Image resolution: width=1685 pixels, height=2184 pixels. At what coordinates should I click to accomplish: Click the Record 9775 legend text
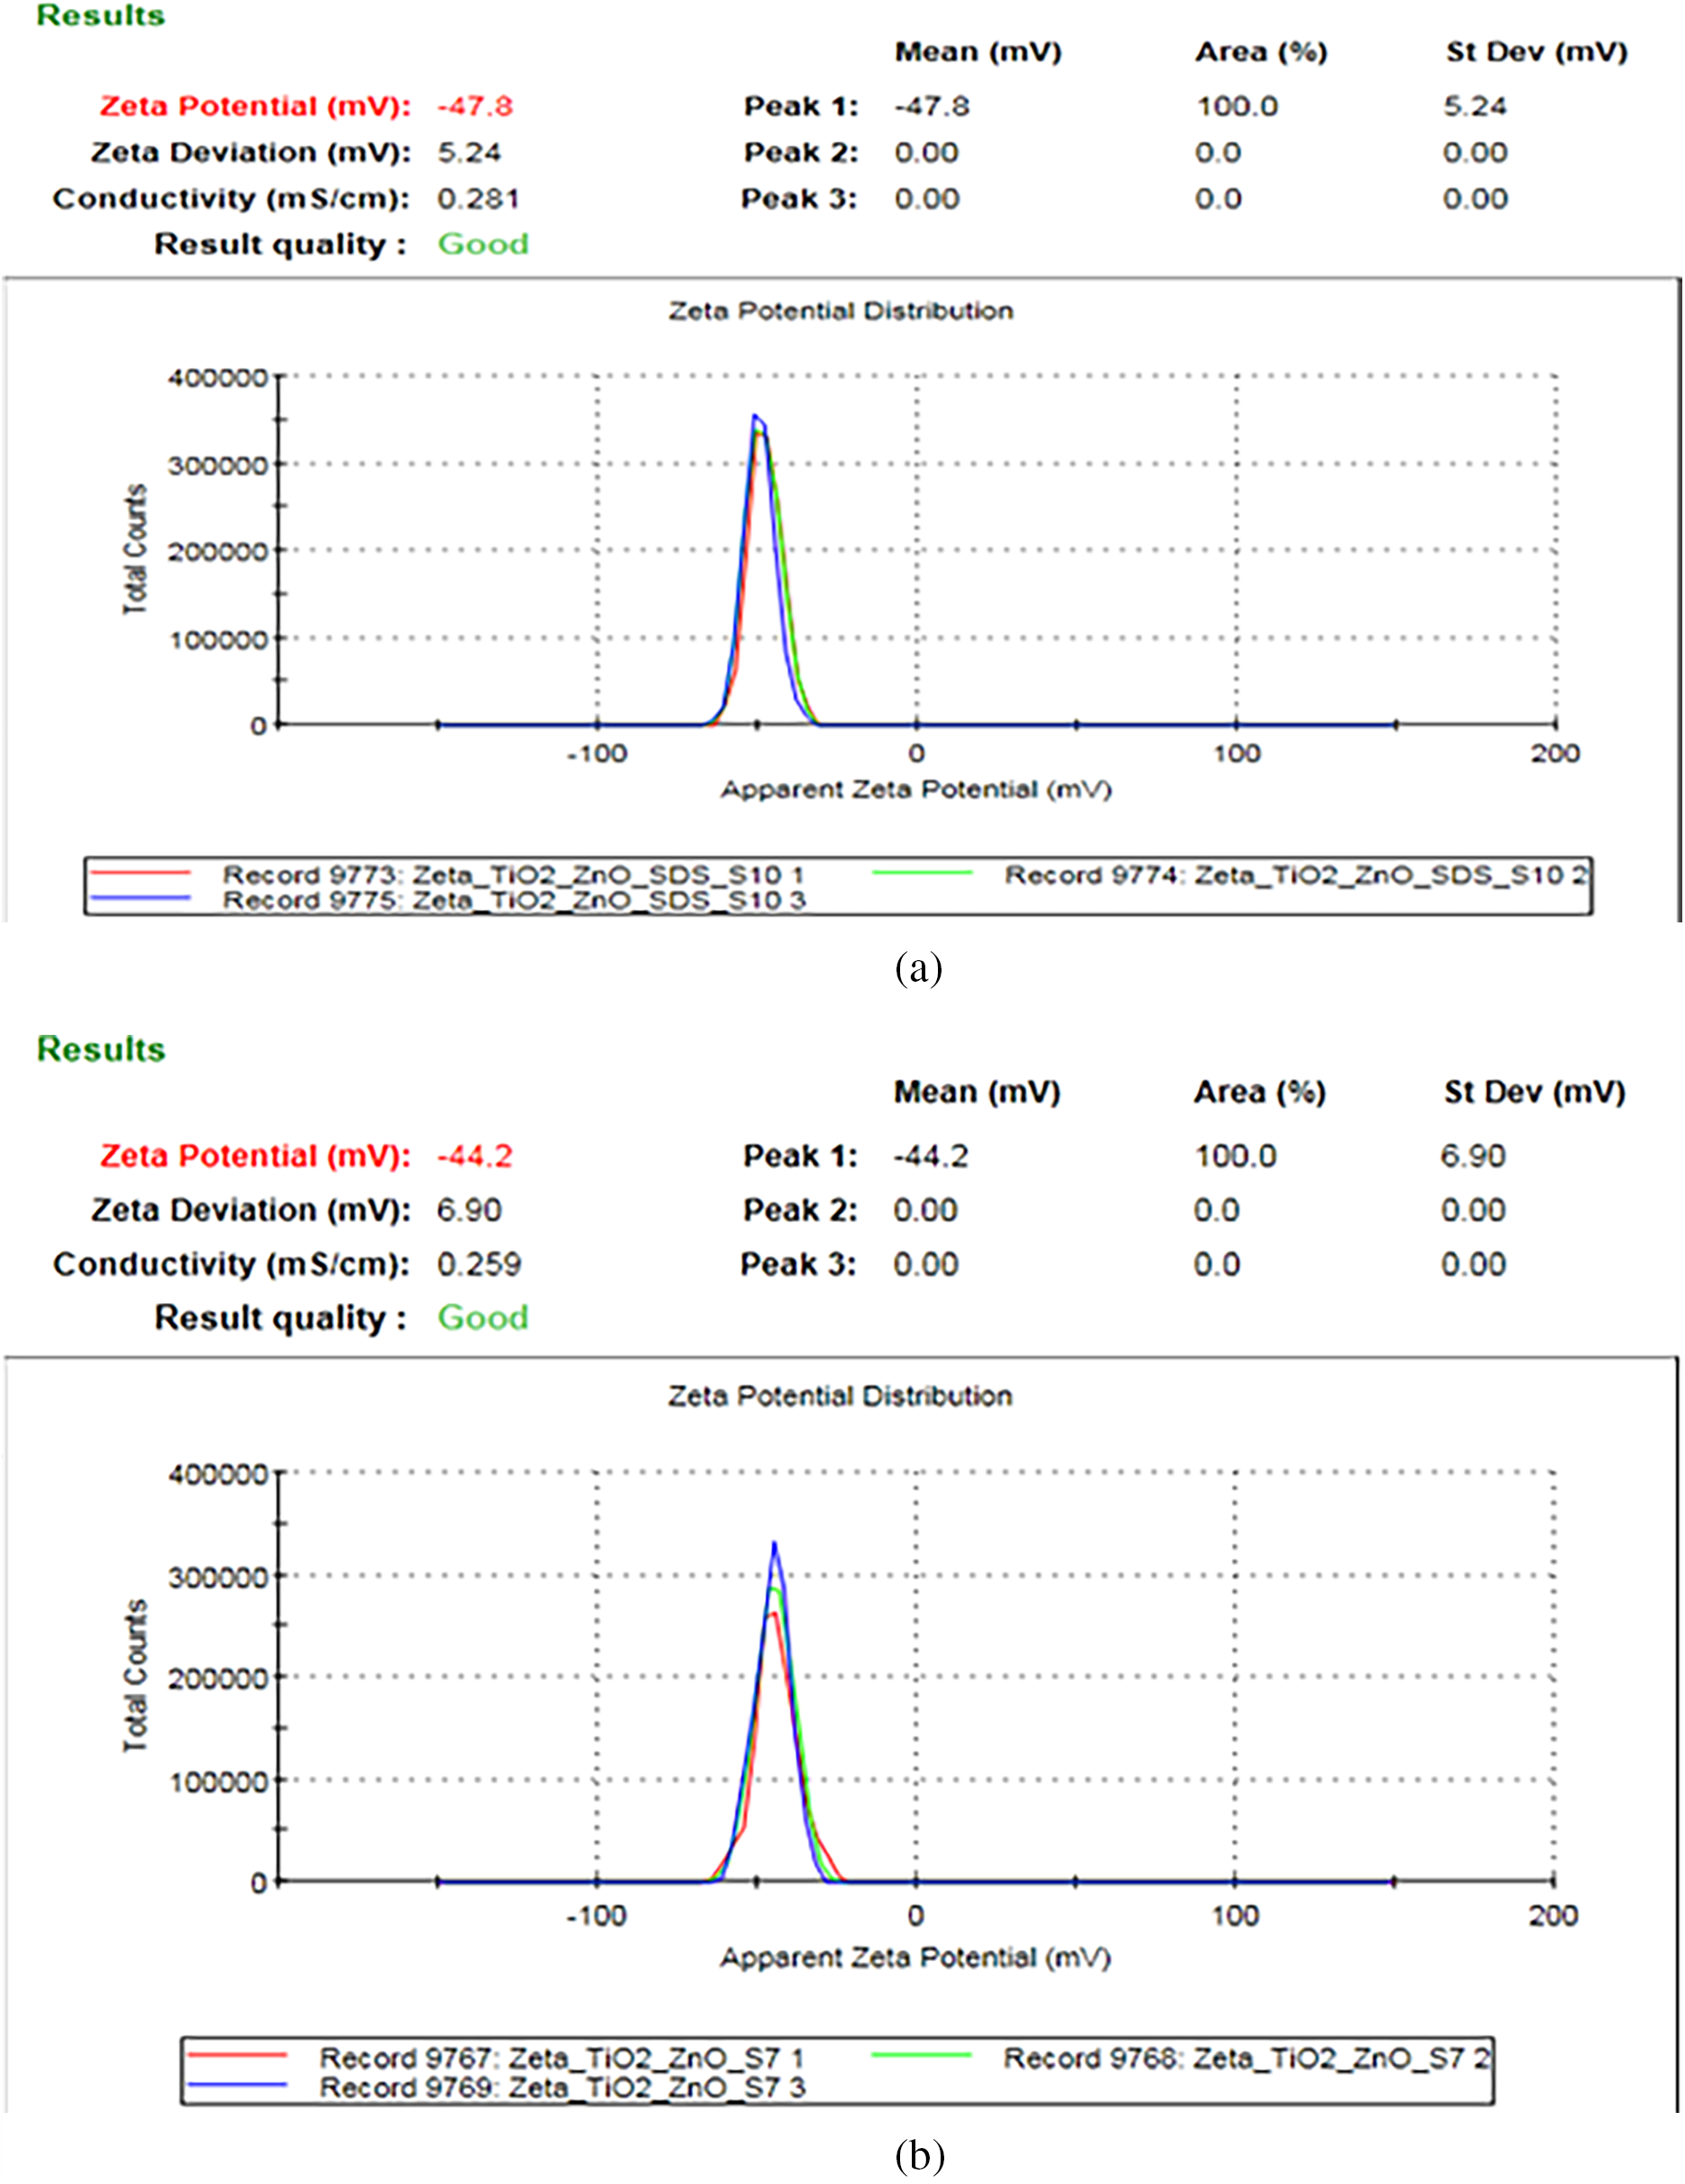tap(513, 900)
